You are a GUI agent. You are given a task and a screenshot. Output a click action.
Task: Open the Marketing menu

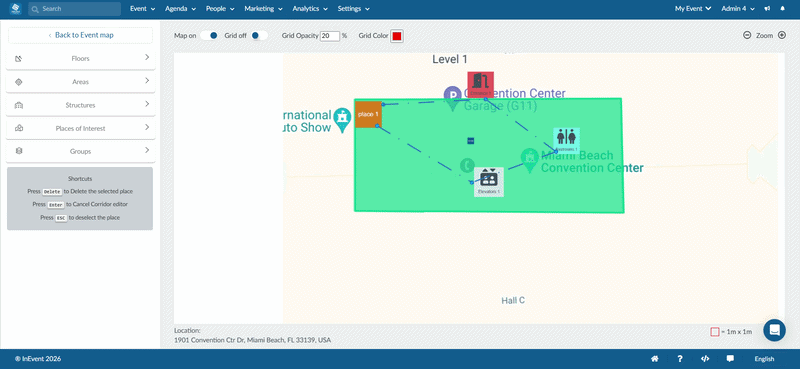click(263, 9)
